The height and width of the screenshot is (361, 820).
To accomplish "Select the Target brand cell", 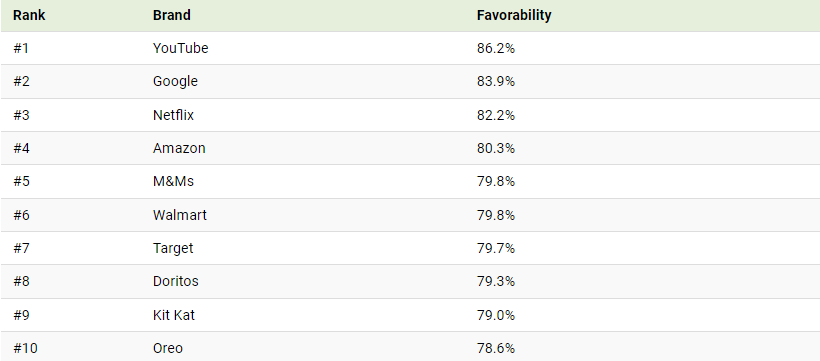I will 173,248.
